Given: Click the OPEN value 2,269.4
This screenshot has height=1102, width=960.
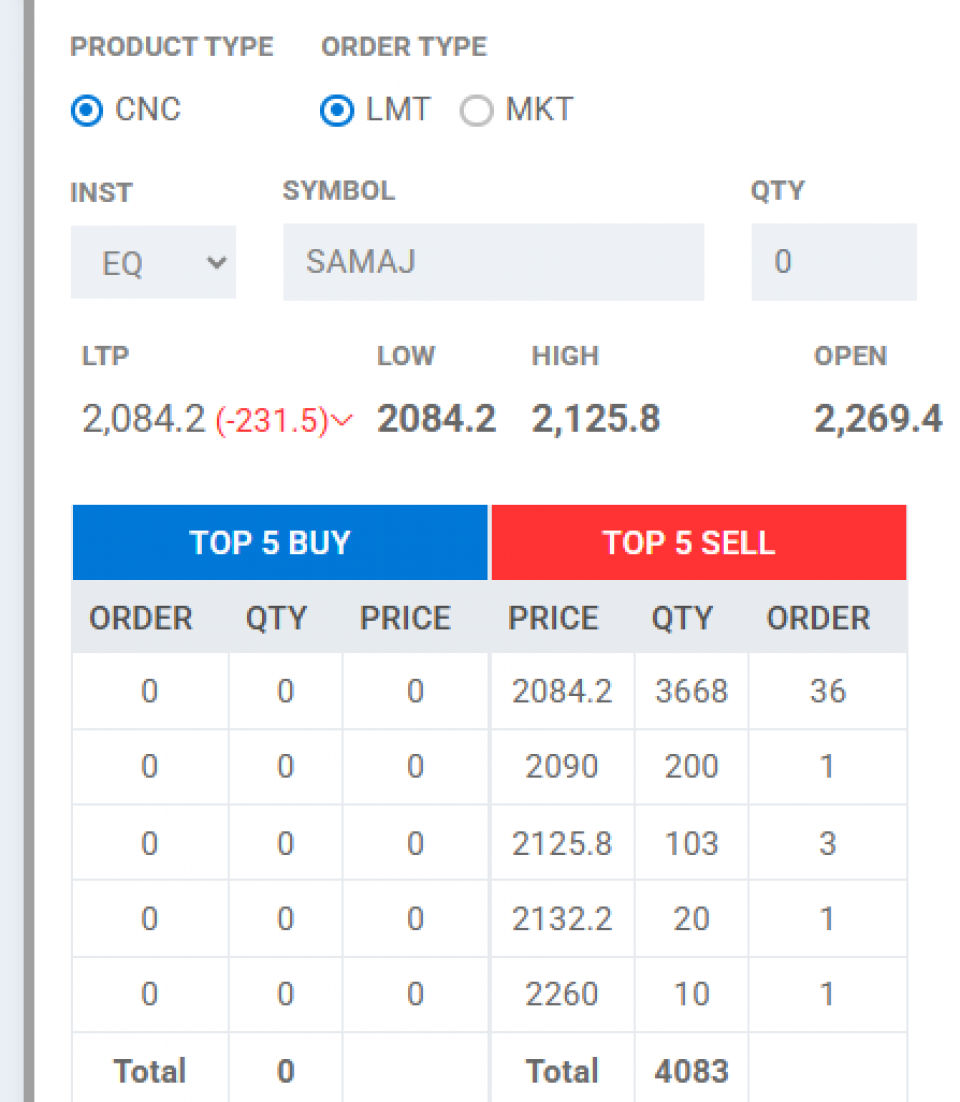Looking at the screenshot, I should coord(878,419).
